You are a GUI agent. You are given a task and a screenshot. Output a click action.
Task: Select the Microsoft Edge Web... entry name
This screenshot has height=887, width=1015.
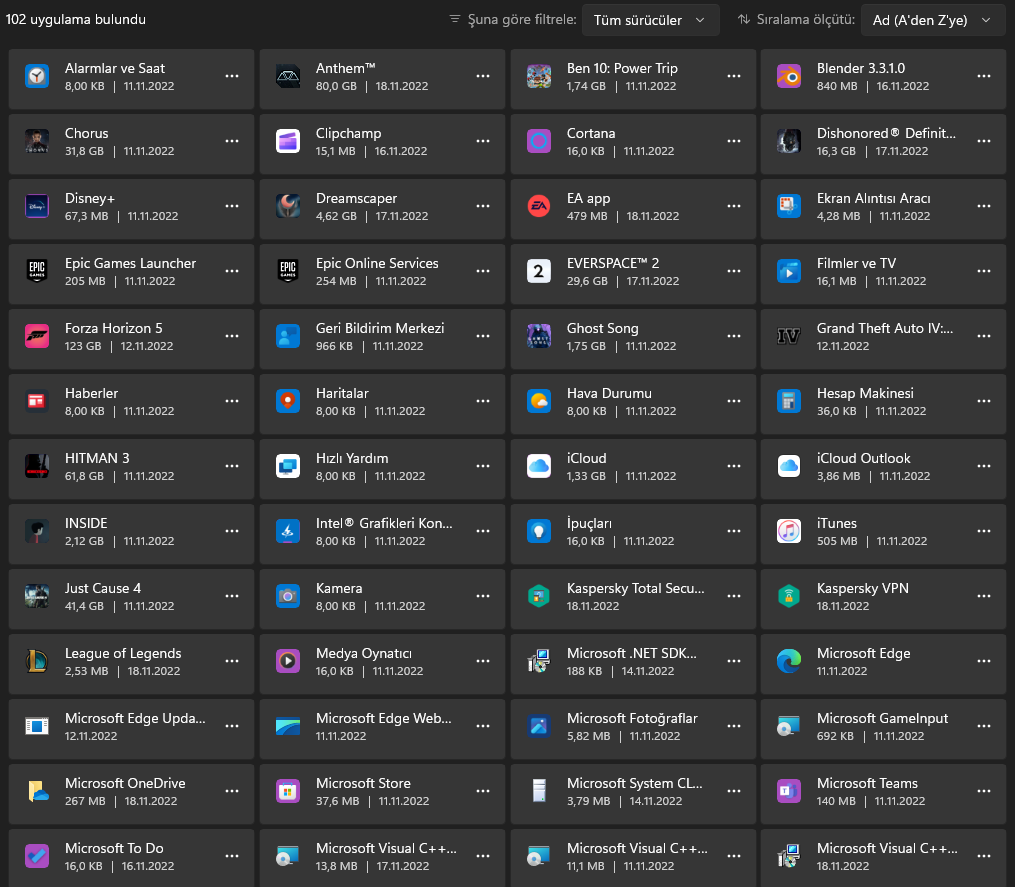click(383, 719)
